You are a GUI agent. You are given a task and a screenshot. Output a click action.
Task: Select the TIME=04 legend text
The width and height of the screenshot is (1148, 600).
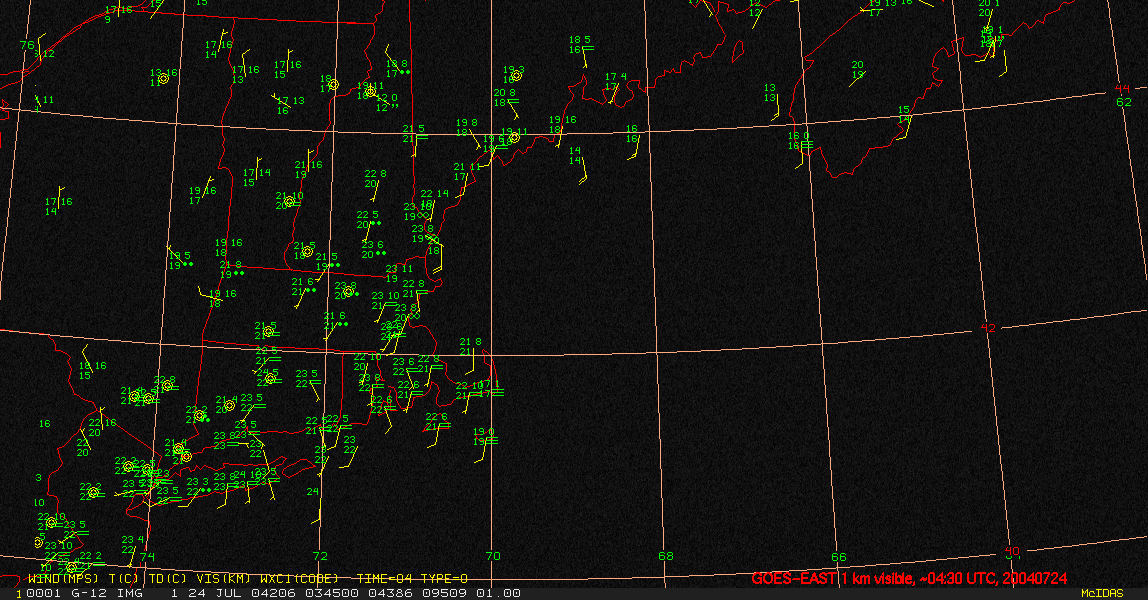[384, 579]
